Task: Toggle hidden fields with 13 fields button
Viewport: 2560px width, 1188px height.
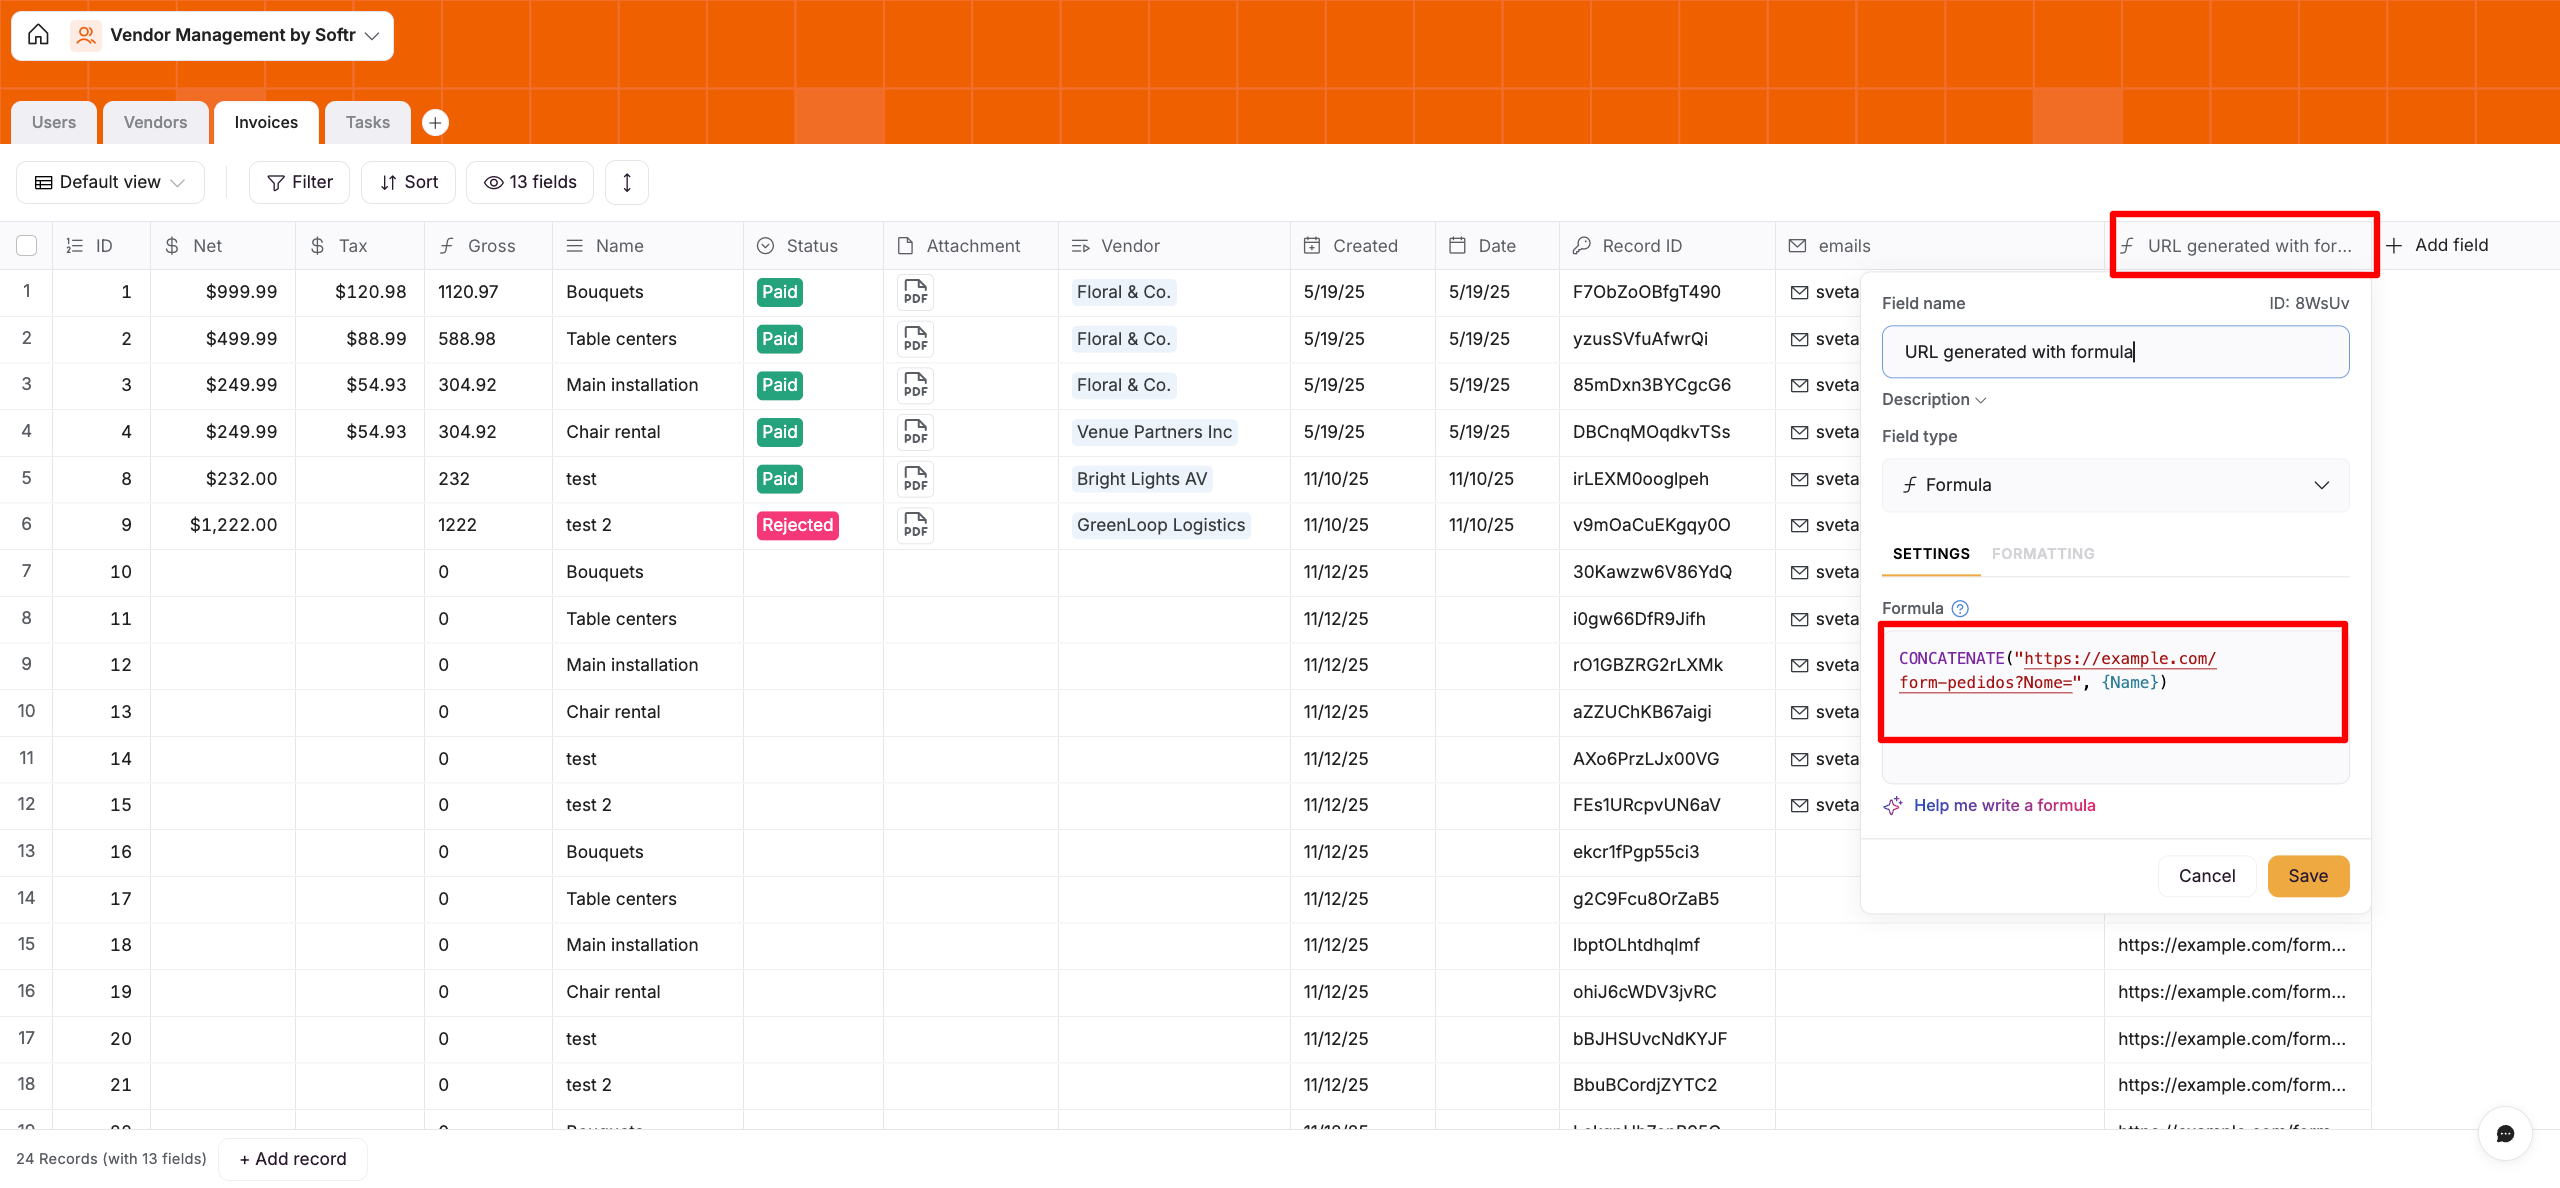Action: [x=530, y=182]
